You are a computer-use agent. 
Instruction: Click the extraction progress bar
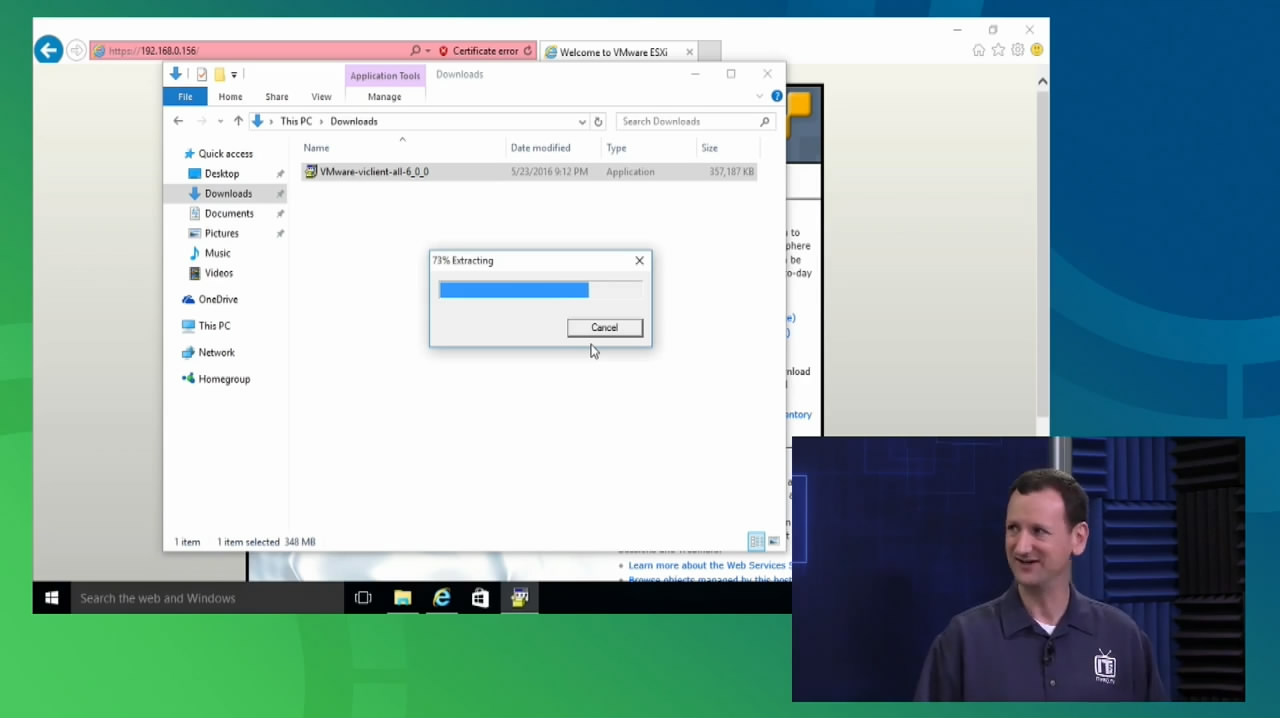point(541,290)
